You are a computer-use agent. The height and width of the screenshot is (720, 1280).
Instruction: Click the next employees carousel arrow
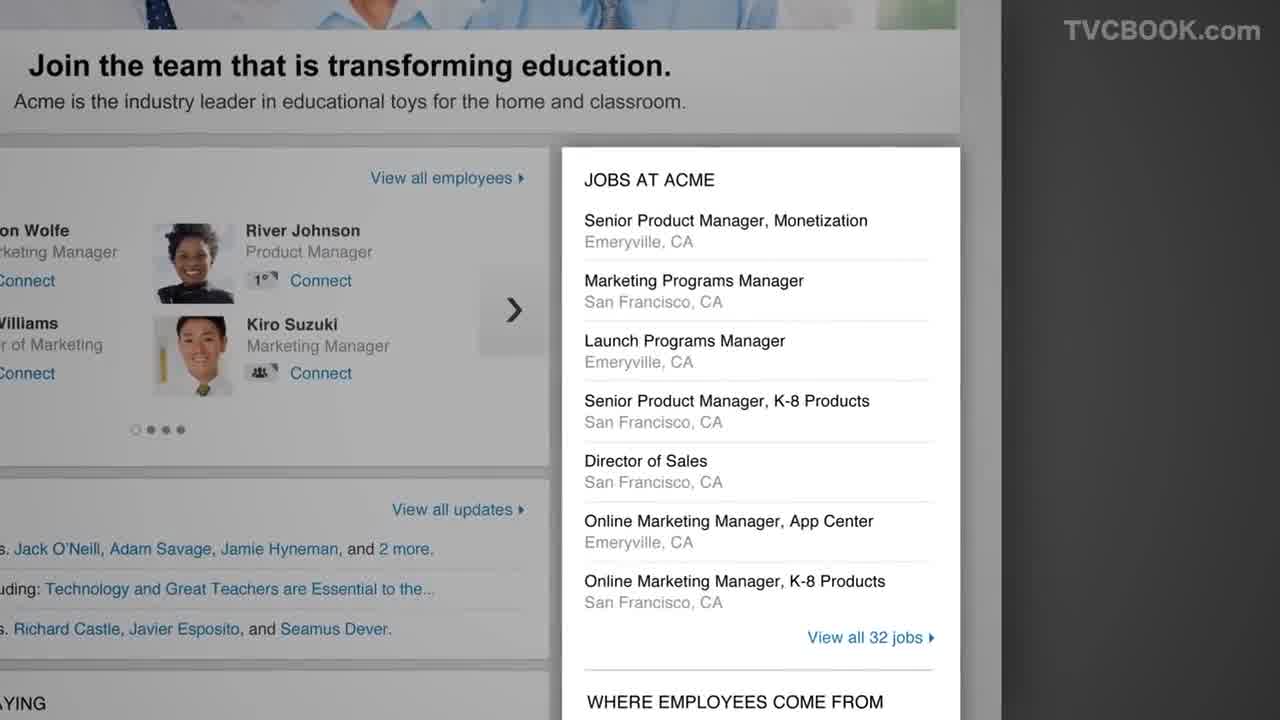513,310
